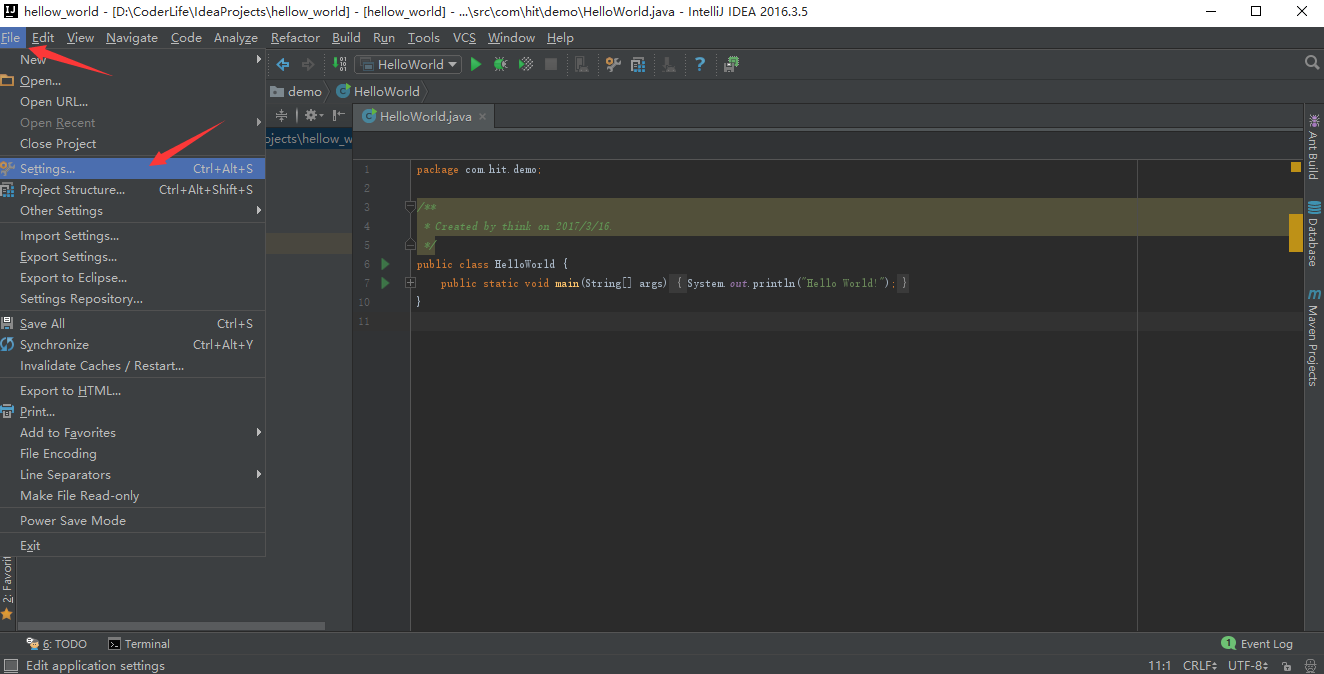
Task: Run HelloWorld with the green play icon
Action: (476, 64)
